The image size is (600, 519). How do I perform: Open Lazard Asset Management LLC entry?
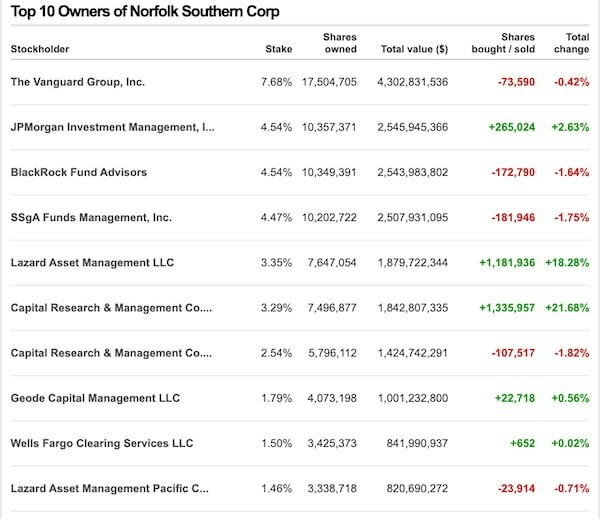92,262
